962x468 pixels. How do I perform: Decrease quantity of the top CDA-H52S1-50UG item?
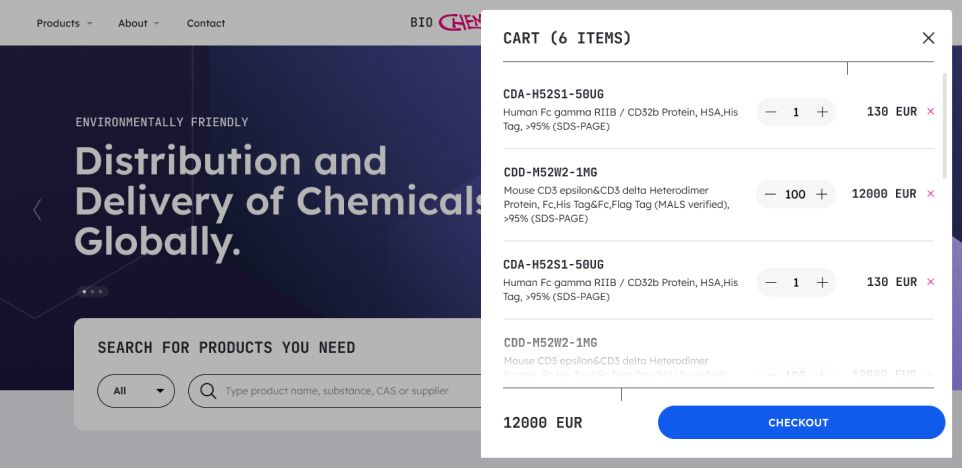770,112
